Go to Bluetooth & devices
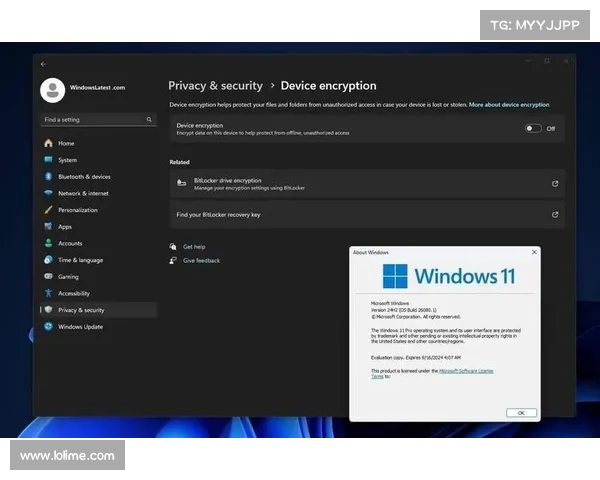This screenshot has height=480, width=600. point(98,176)
